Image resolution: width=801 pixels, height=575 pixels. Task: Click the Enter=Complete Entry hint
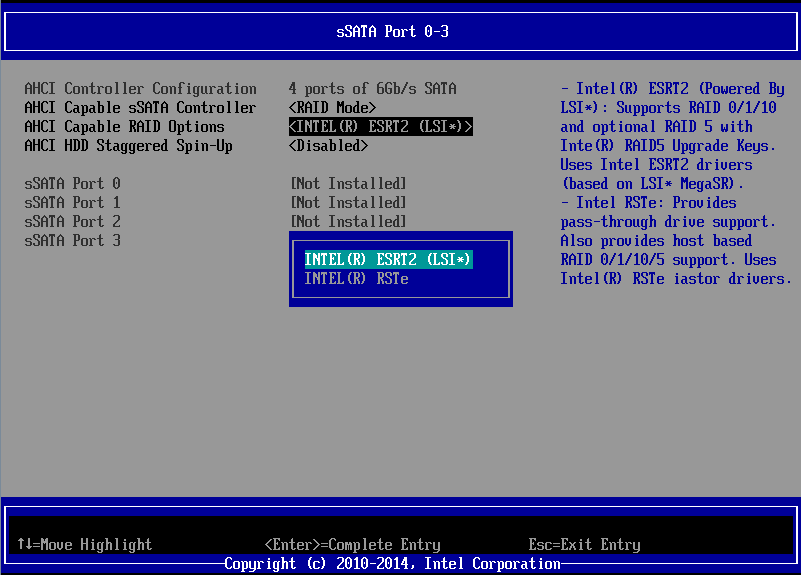pos(352,545)
